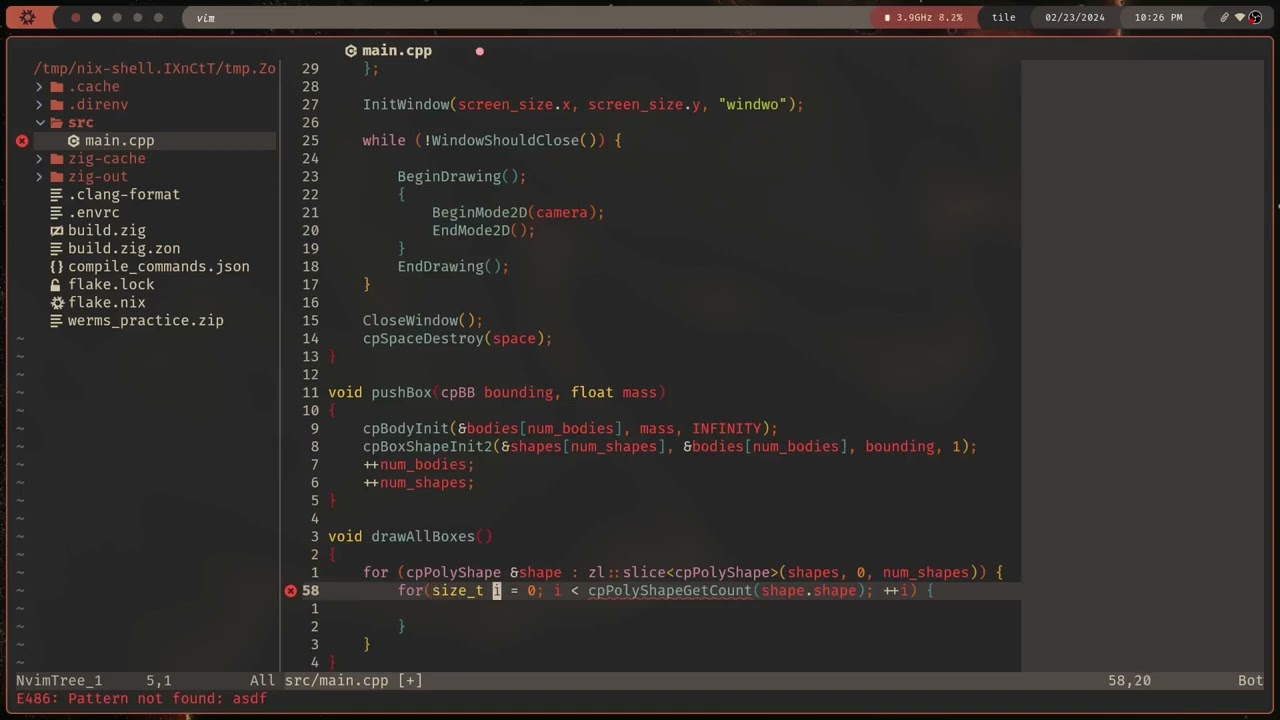The height and width of the screenshot is (720, 1280).
Task: Click the tile layout indicator
Action: 1004,18
